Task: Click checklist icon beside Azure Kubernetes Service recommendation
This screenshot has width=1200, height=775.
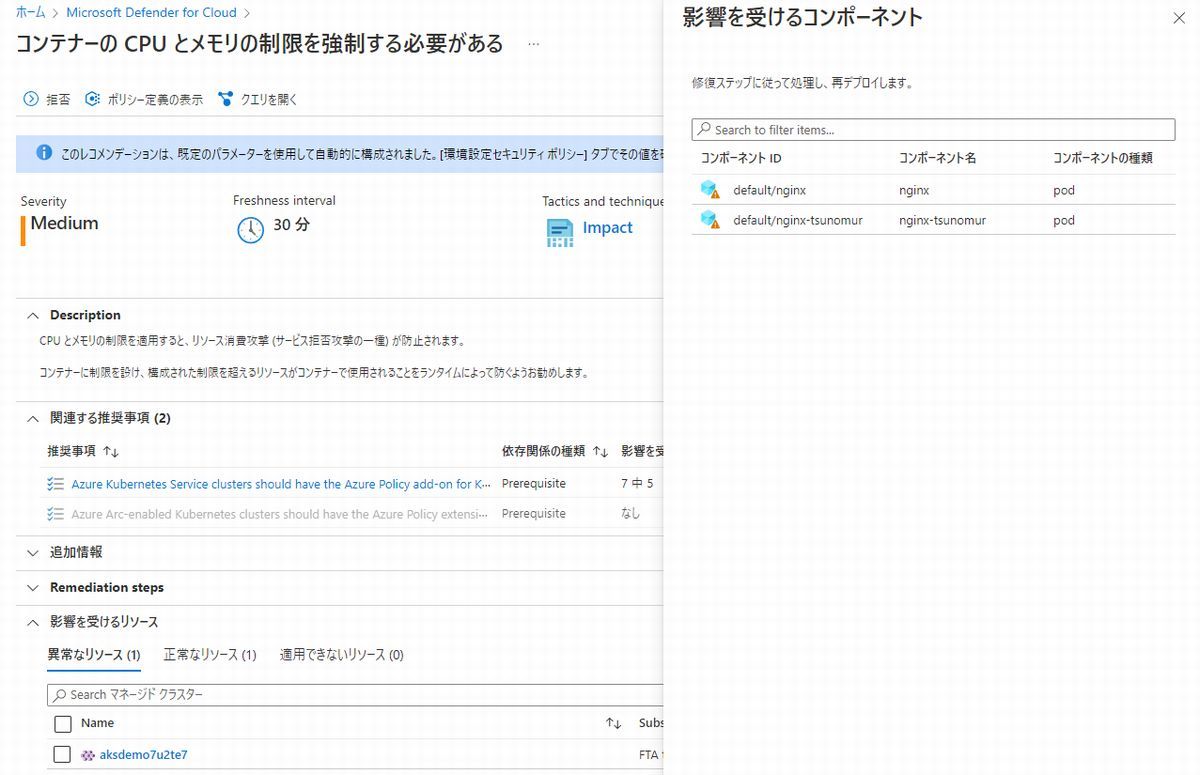Action: [55, 484]
